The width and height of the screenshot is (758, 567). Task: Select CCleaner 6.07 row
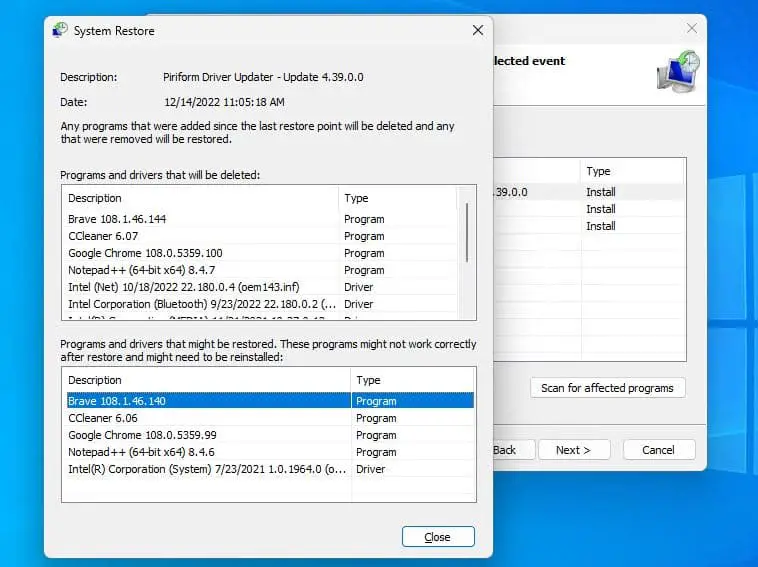261,236
